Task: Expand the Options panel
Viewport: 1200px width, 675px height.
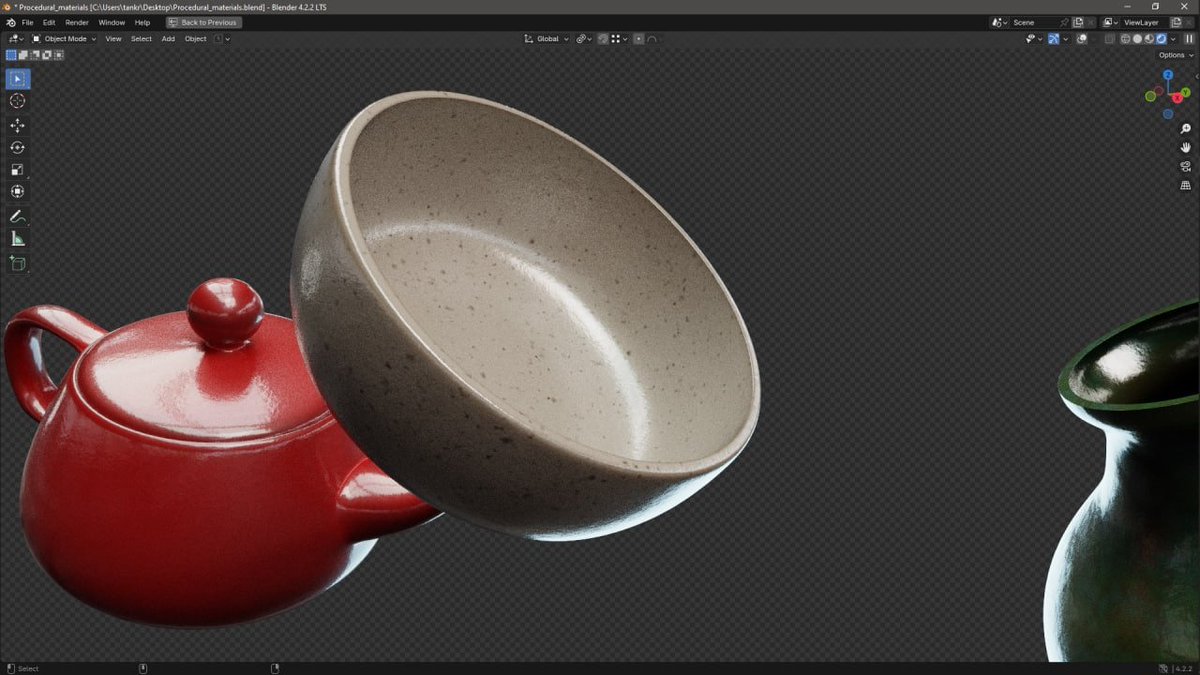Action: tap(1171, 54)
